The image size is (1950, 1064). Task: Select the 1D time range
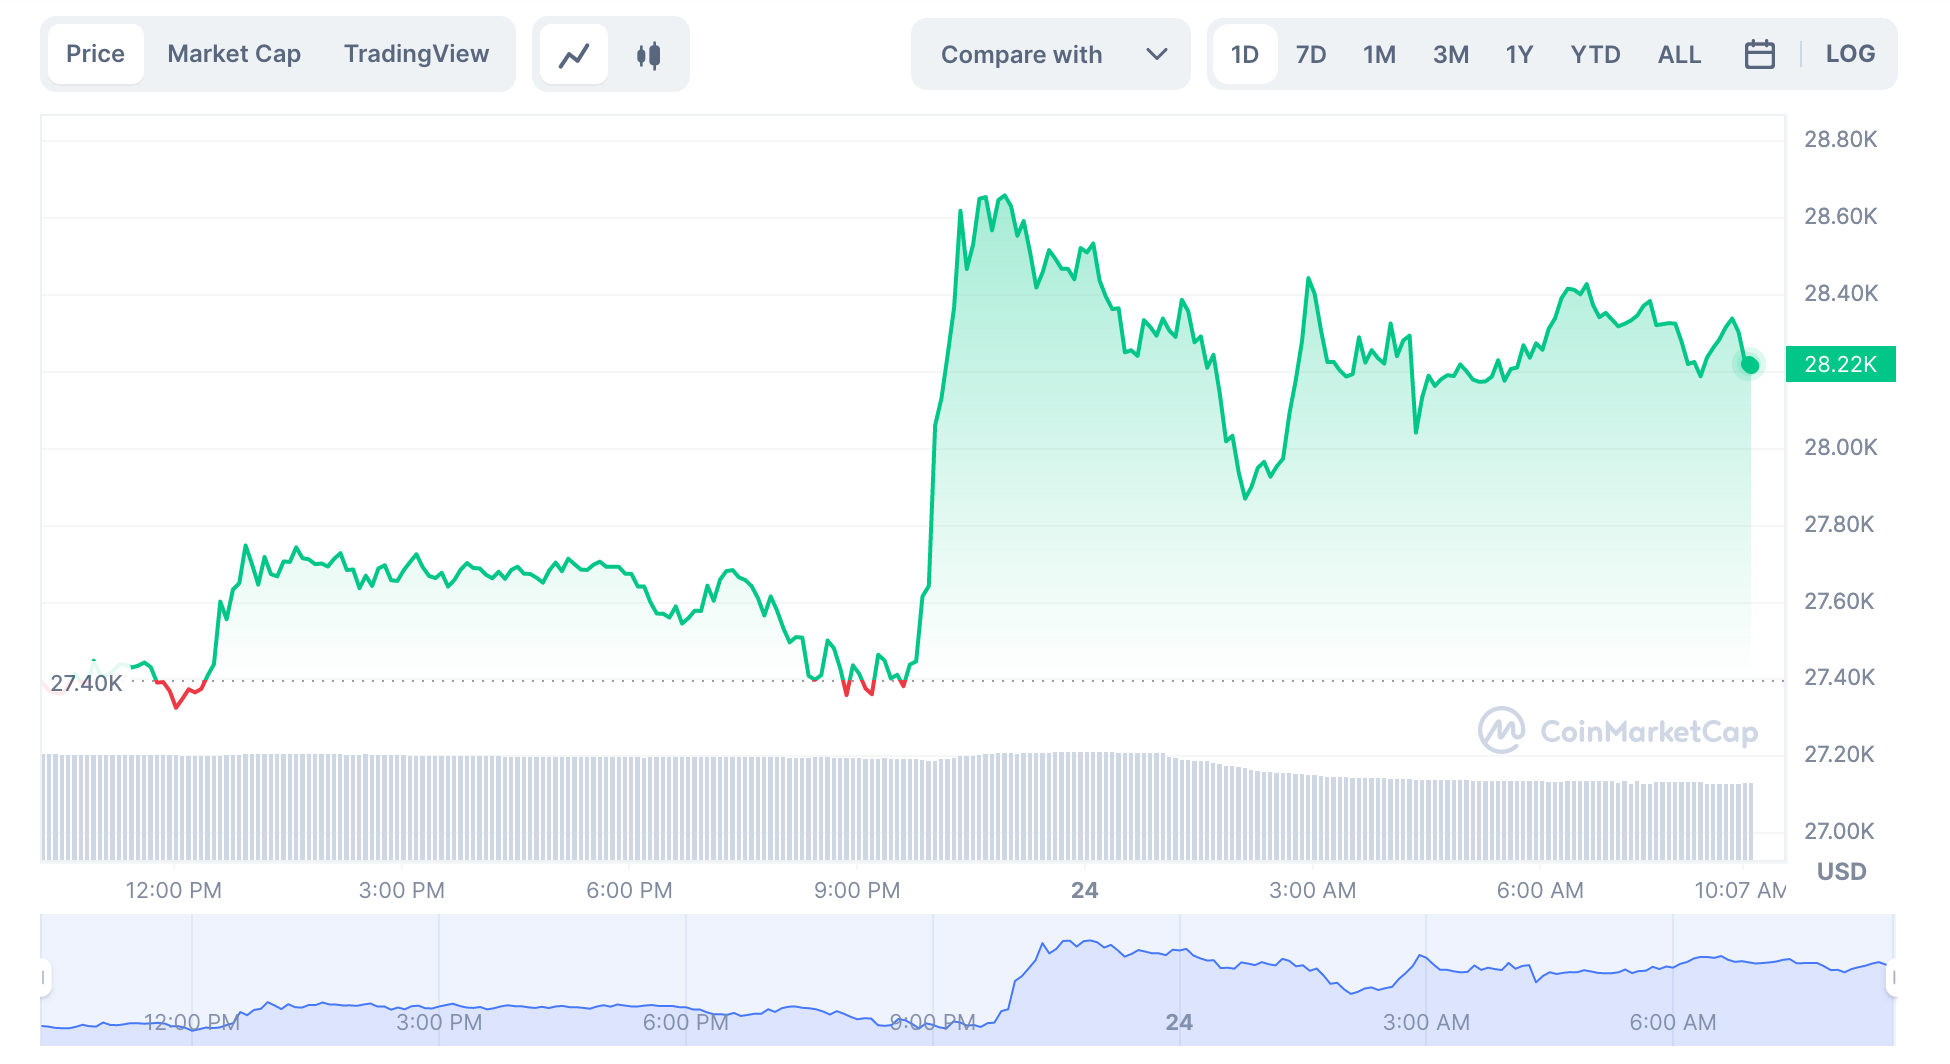tap(1245, 54)
